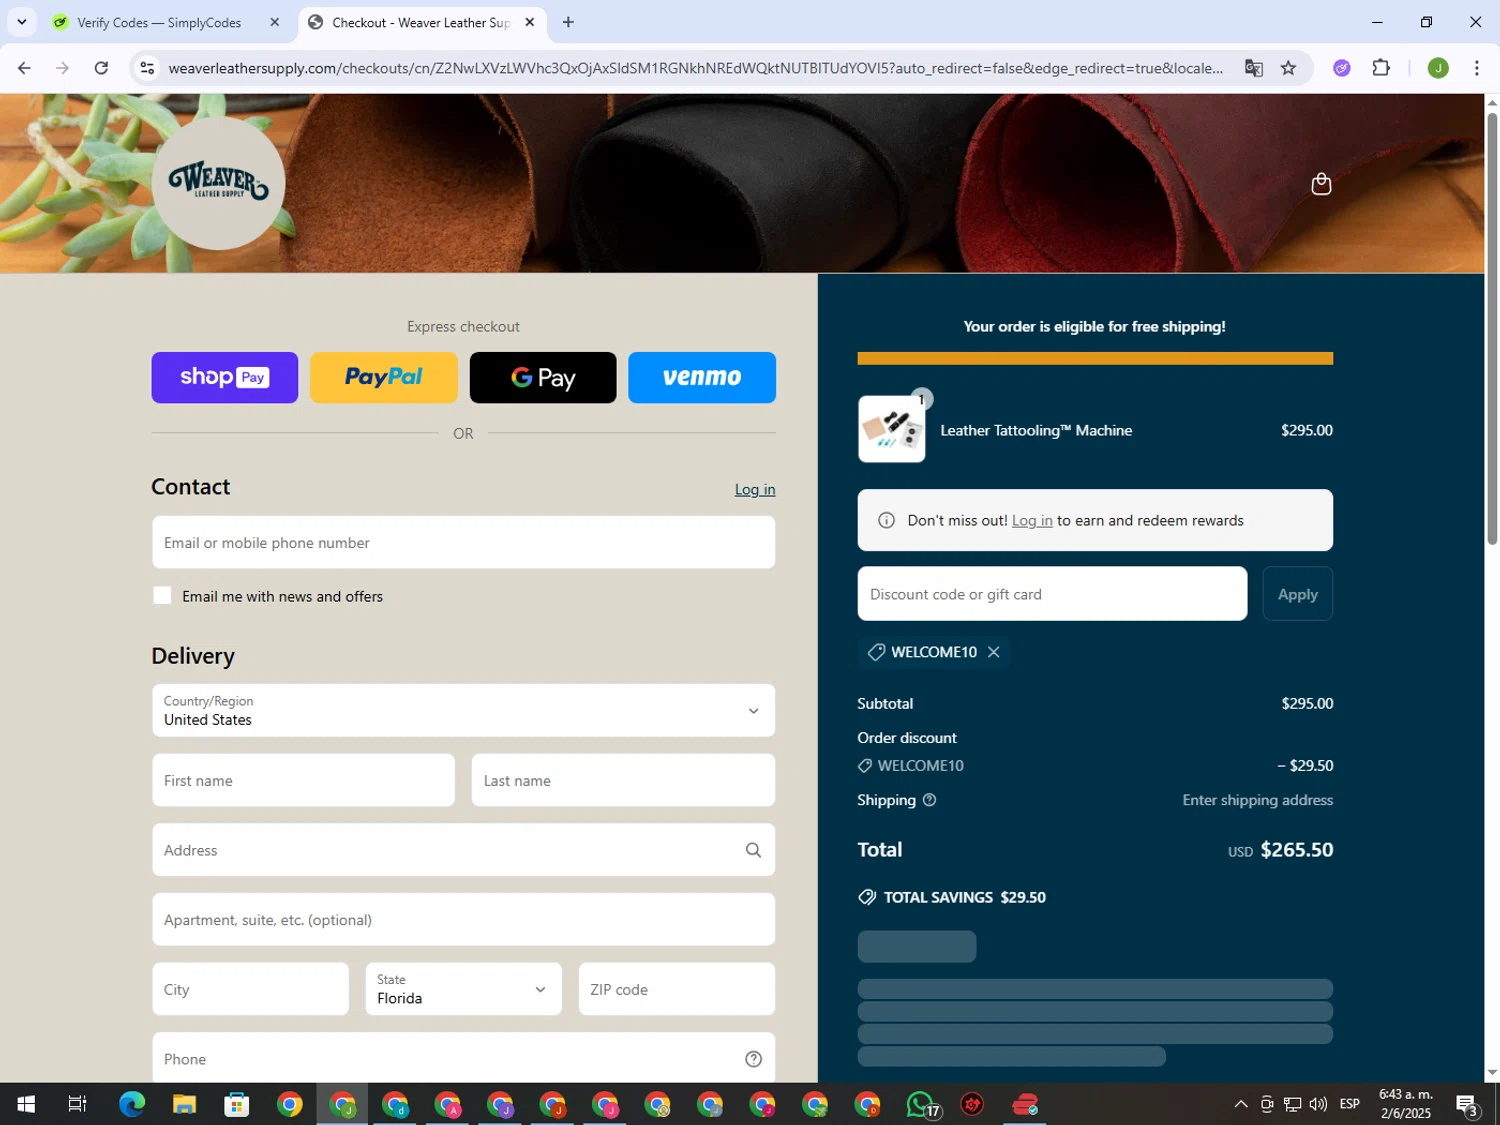Pay using Venmo button
The image size is (1500, 1125).
[702, 377]
